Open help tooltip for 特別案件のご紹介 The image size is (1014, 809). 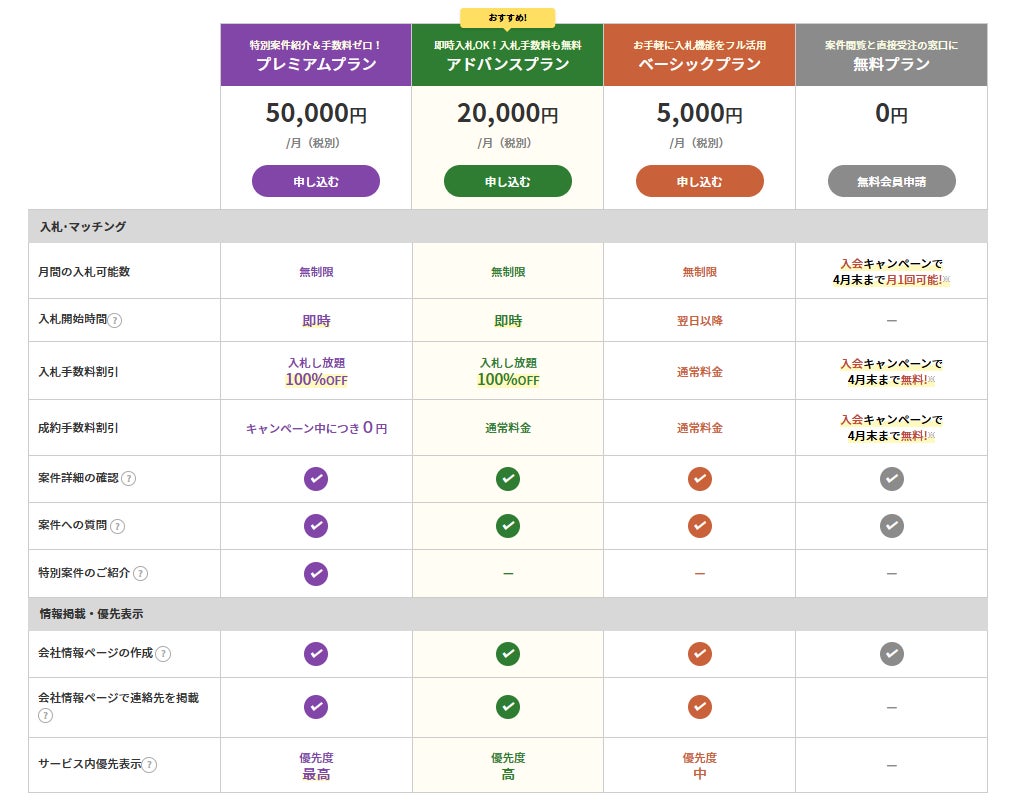point(140,574)
